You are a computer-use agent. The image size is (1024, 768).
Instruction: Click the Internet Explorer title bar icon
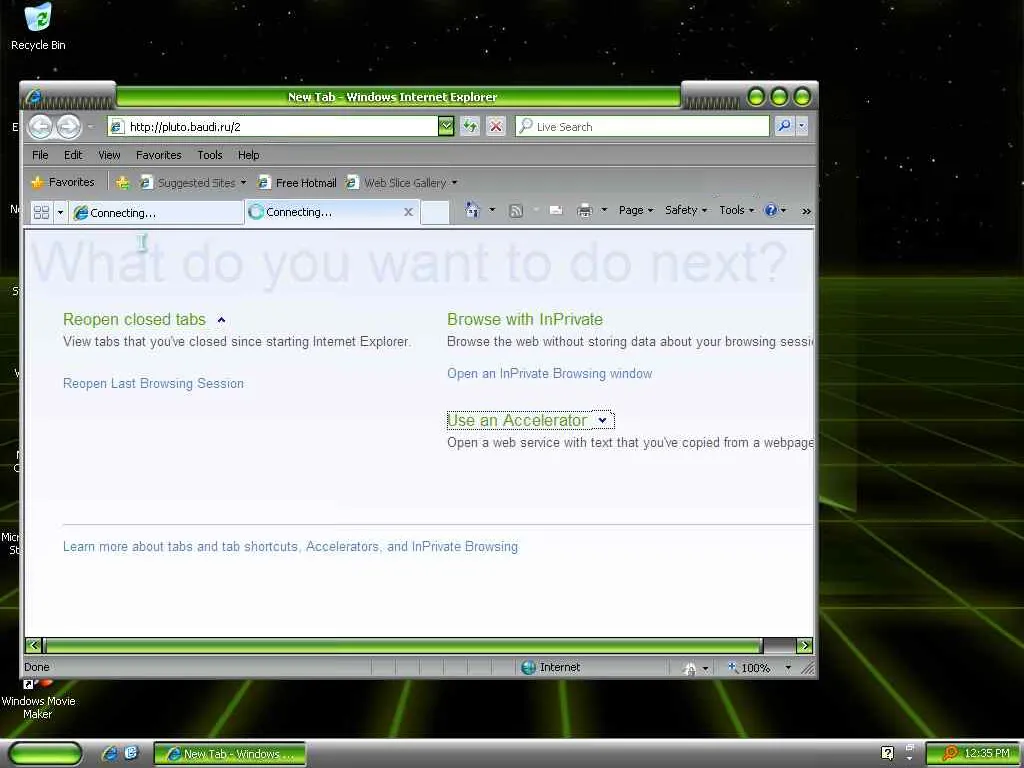pyautogui.click(x=33, y=97)
